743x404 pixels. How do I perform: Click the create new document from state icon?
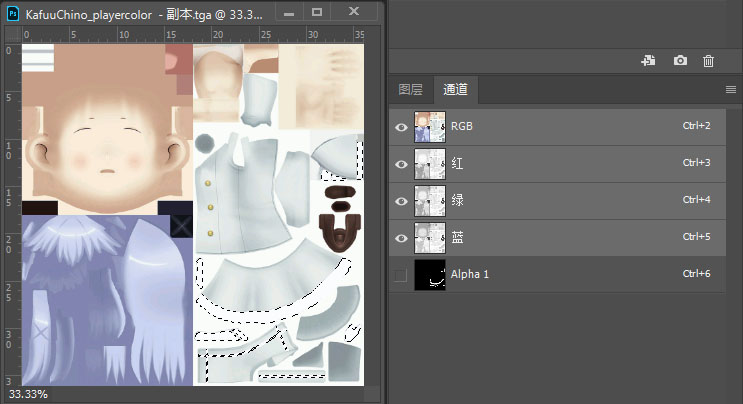click(648, 61)
